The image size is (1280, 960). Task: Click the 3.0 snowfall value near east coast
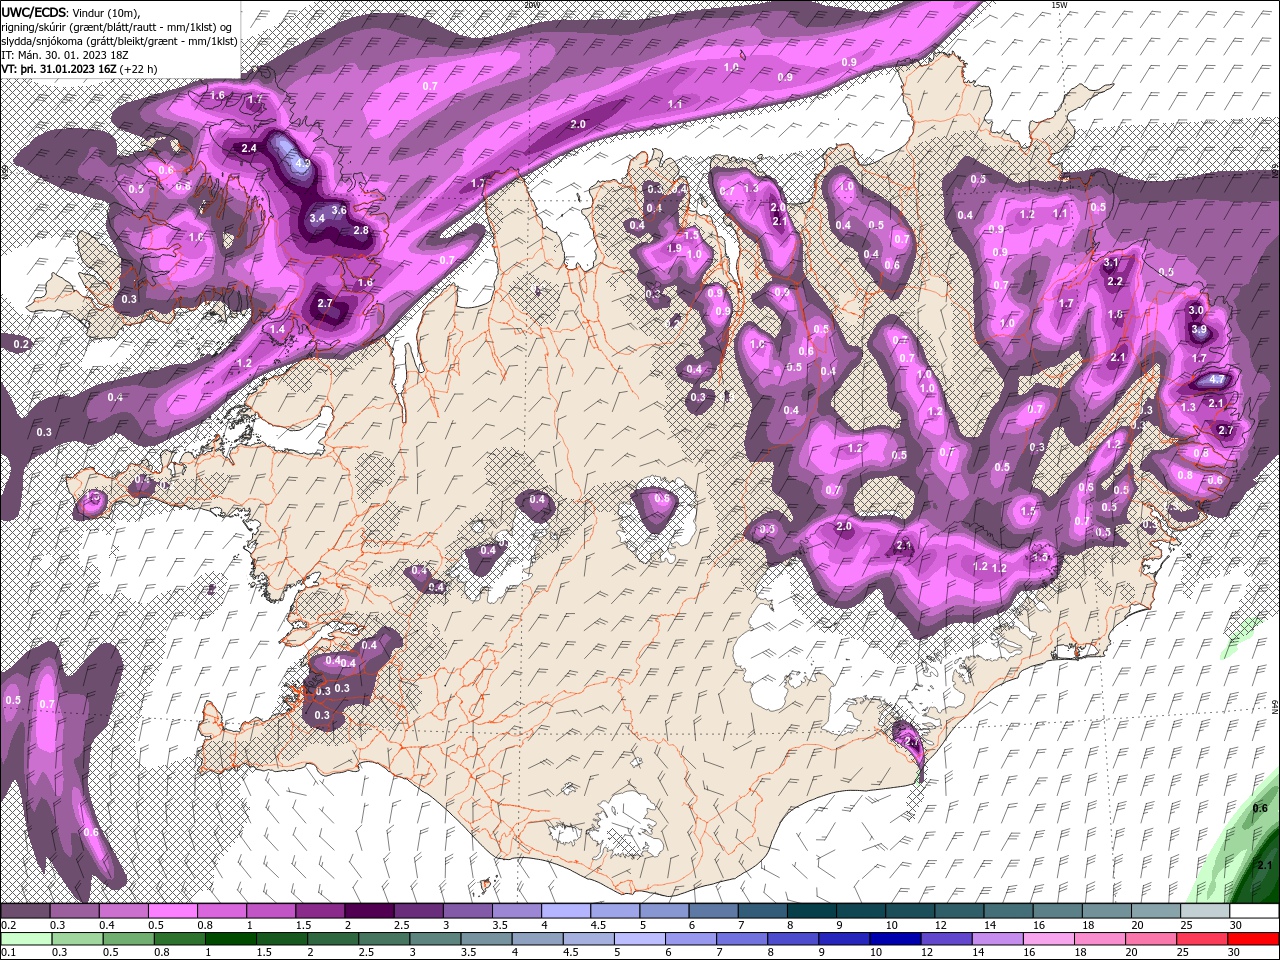(x=1196, y=310)
